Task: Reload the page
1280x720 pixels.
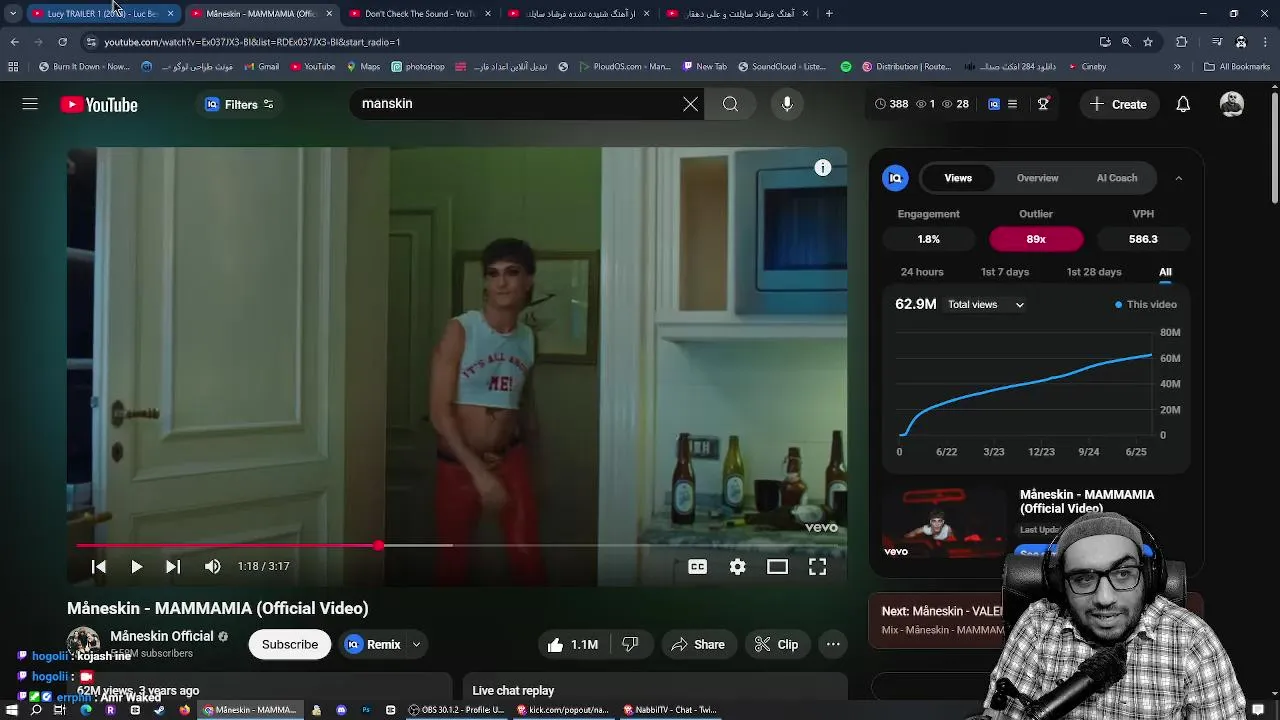Action: point(62,42)
